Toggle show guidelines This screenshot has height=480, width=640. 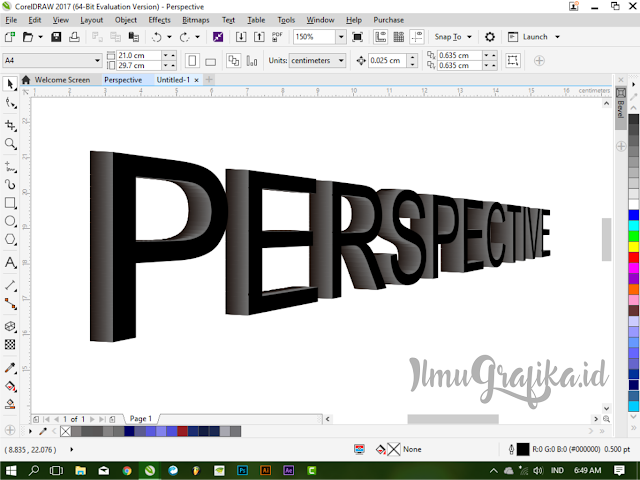point(417,37)
